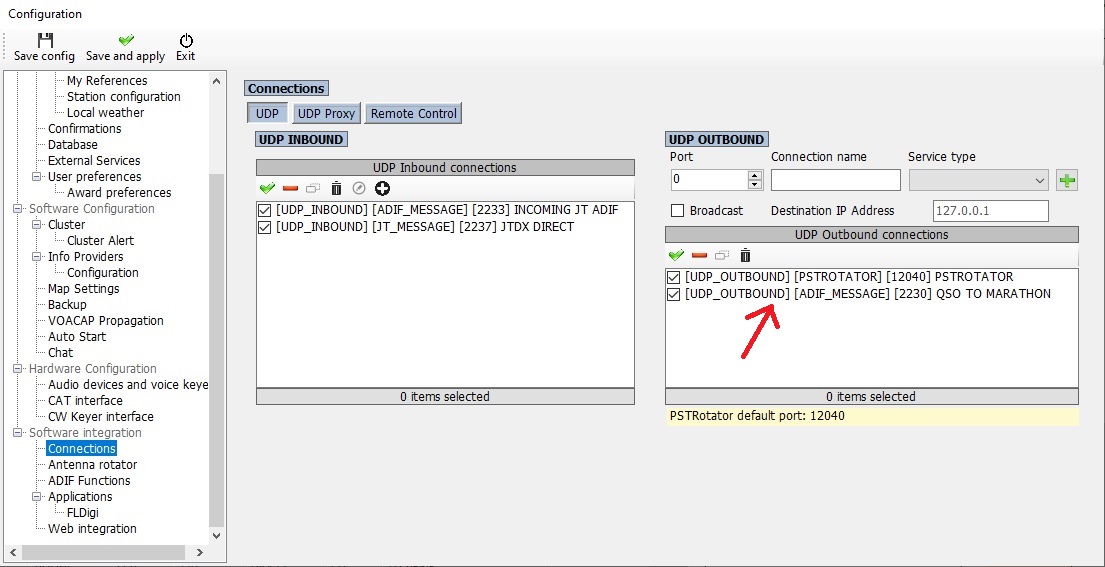This screenshot has width=1105, height=567.
Task: Open VOACAP Propagation in the tree
Action: tap(106, 321)
